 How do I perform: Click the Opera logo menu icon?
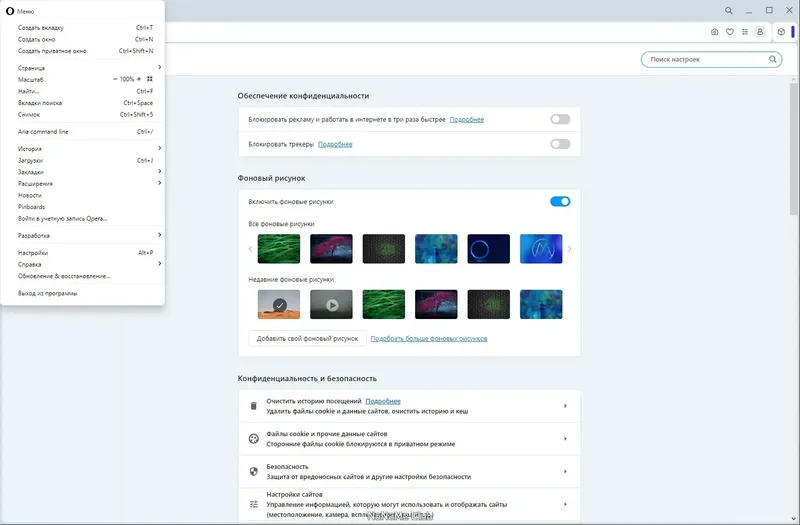pyautogui.click(x=10, y=11)
